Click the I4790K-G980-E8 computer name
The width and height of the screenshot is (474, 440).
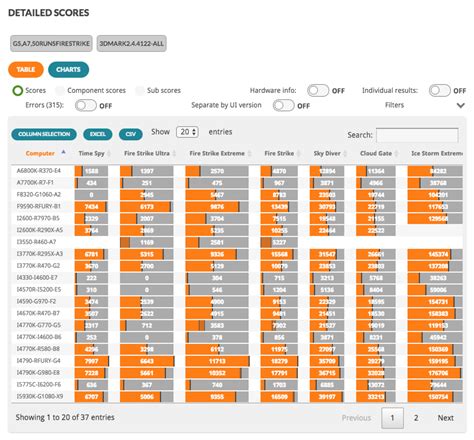click(x=38, y=373)
